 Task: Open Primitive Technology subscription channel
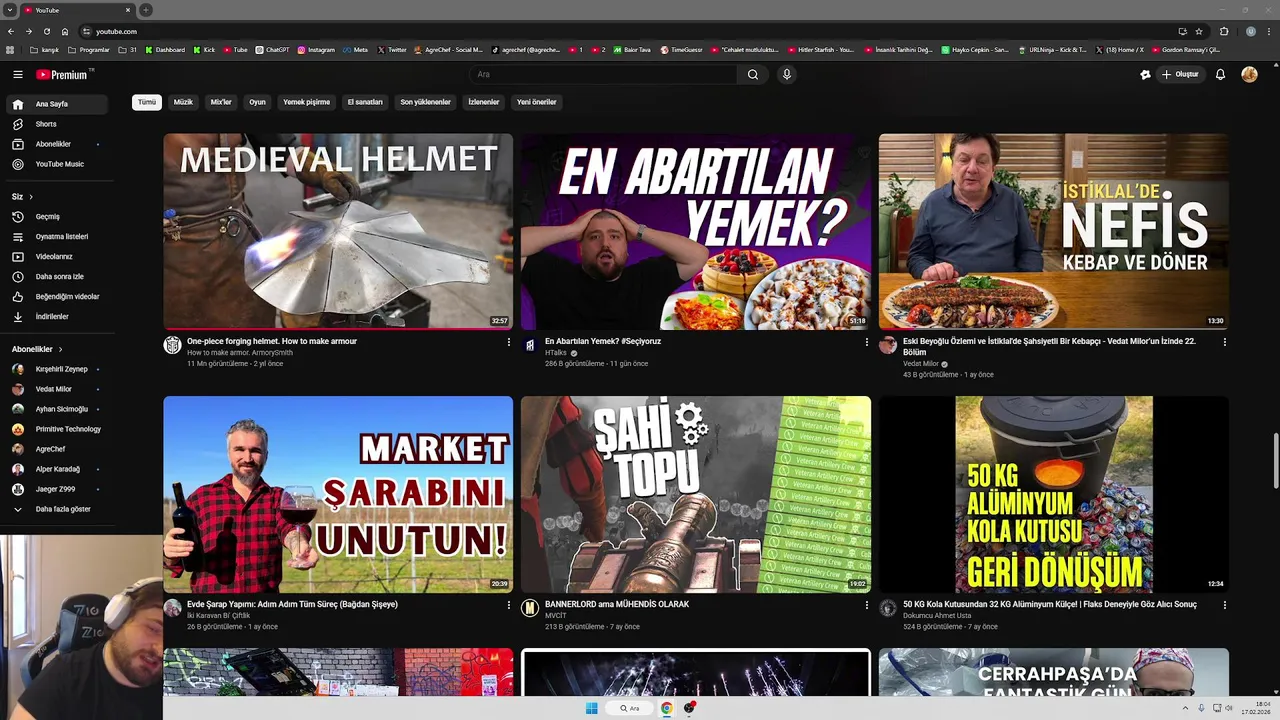56,429
